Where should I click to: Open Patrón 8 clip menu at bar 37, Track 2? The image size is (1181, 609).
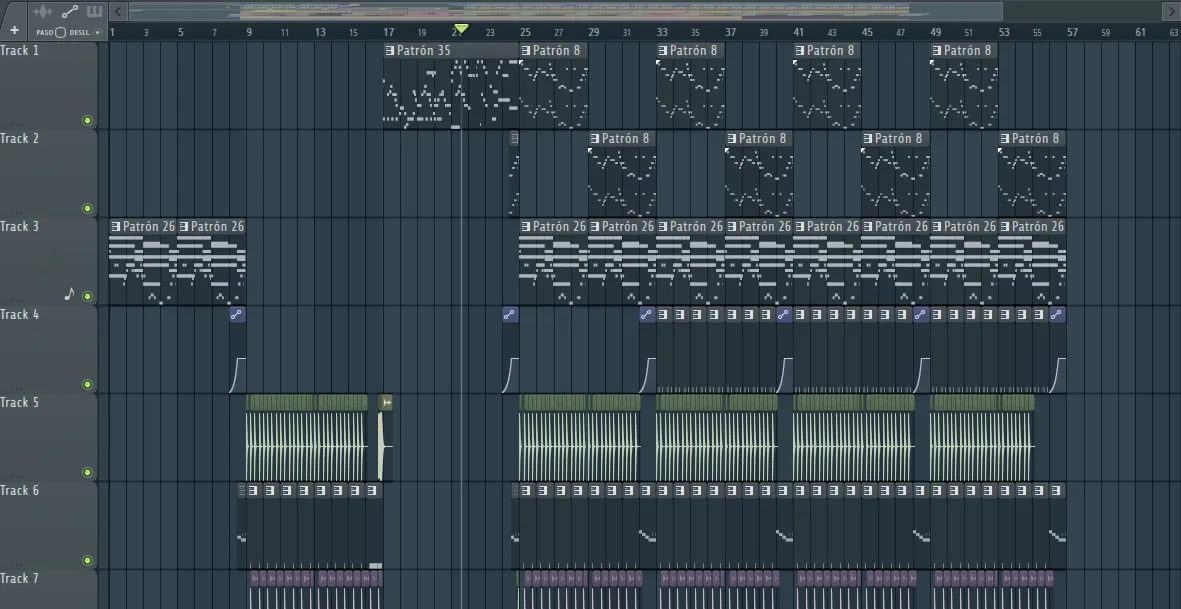click(x=731, y=139)
